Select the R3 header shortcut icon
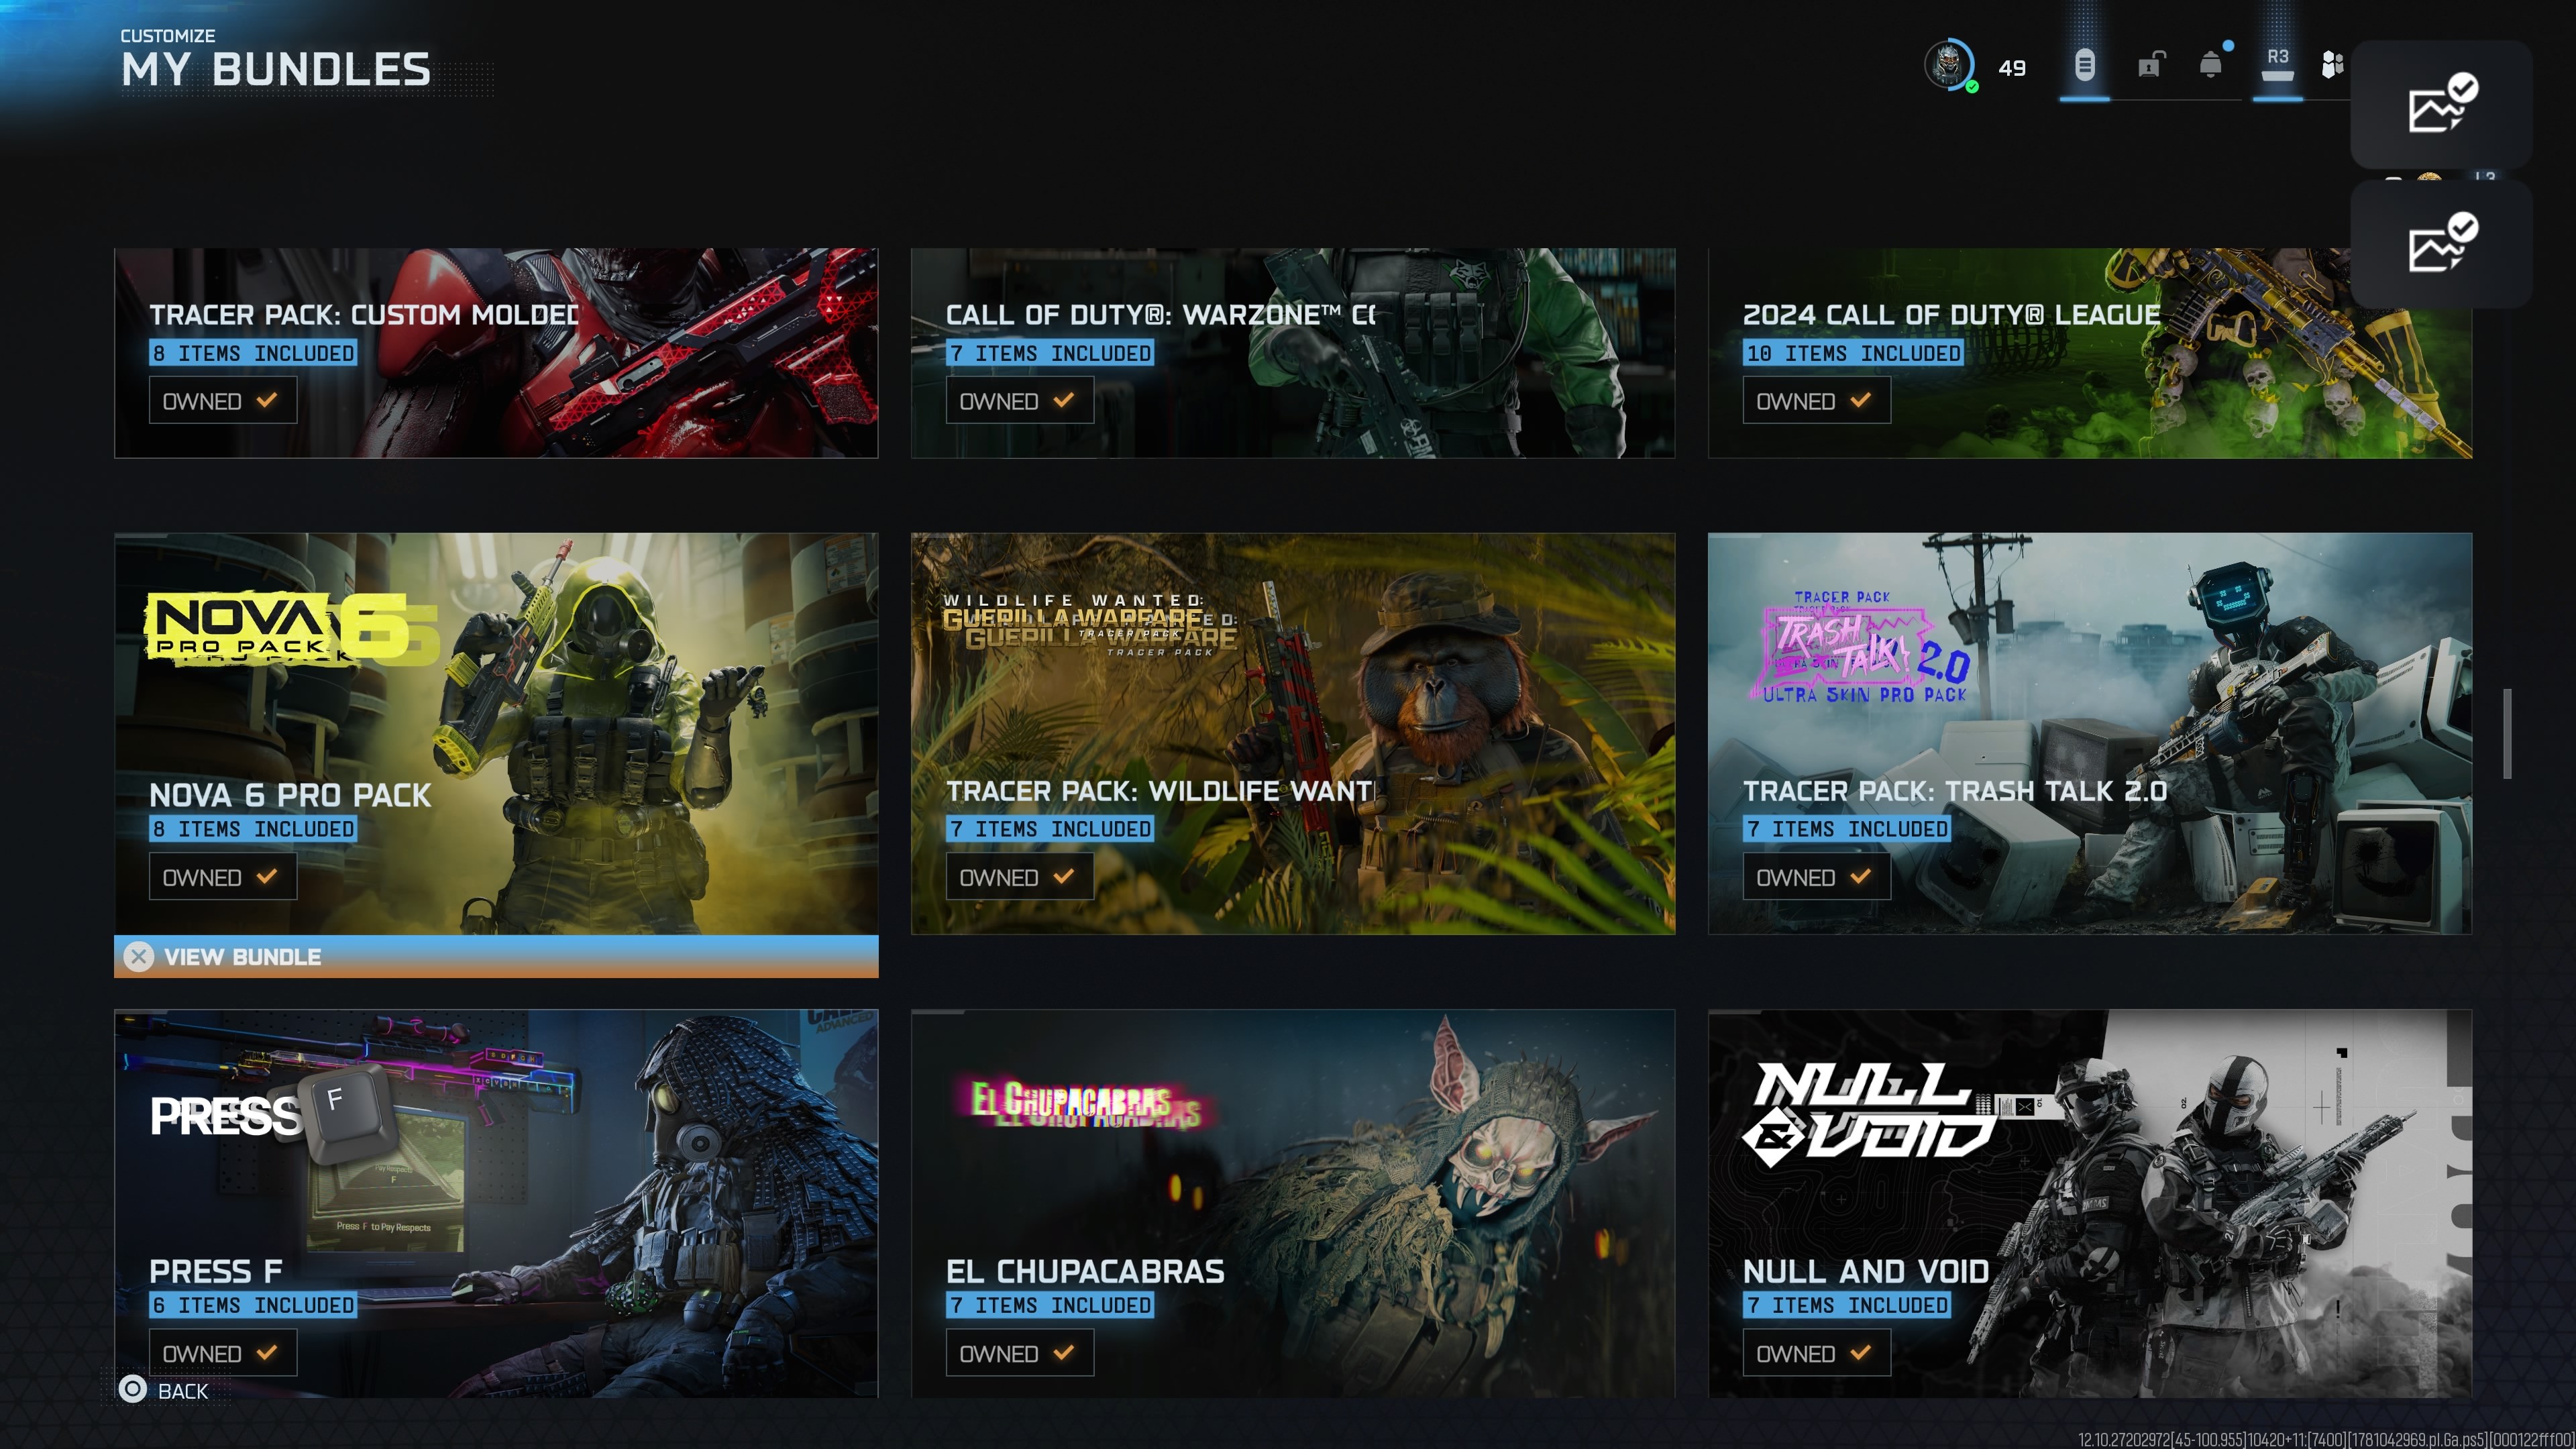 [x=2277, y=64]
